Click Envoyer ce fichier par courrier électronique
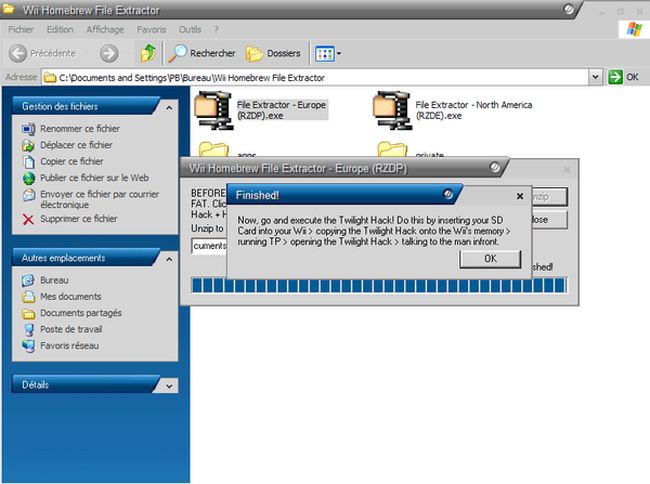 (99, 199)
